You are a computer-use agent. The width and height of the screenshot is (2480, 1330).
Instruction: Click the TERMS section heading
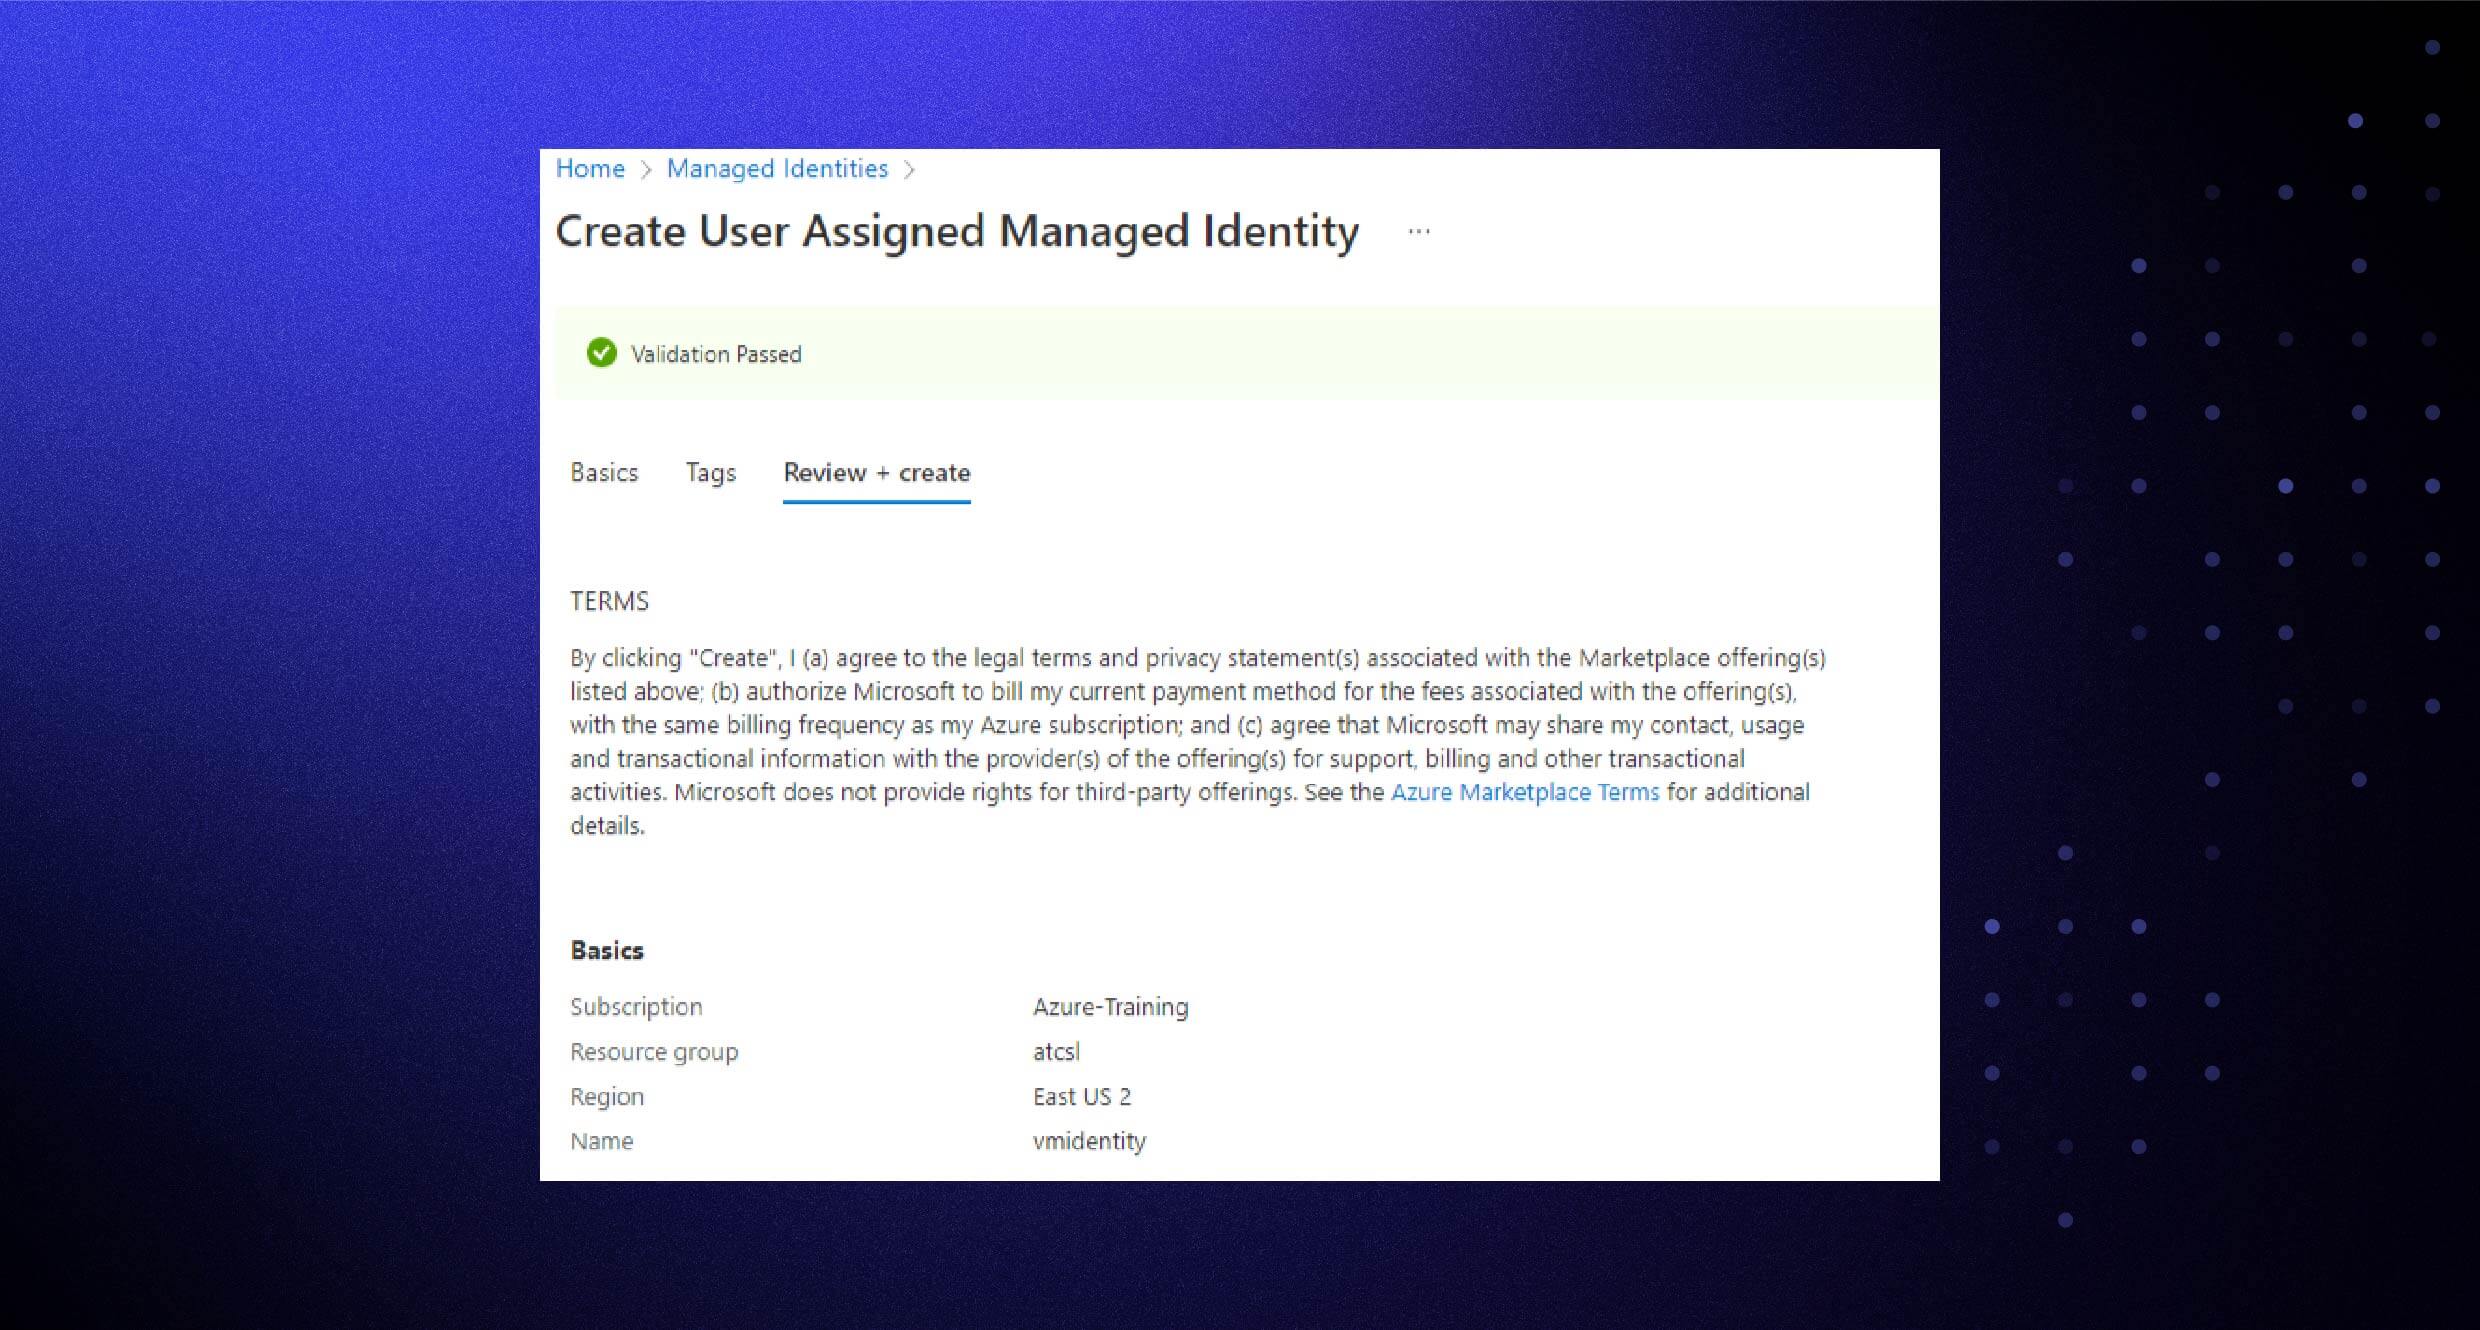[608, 601]
